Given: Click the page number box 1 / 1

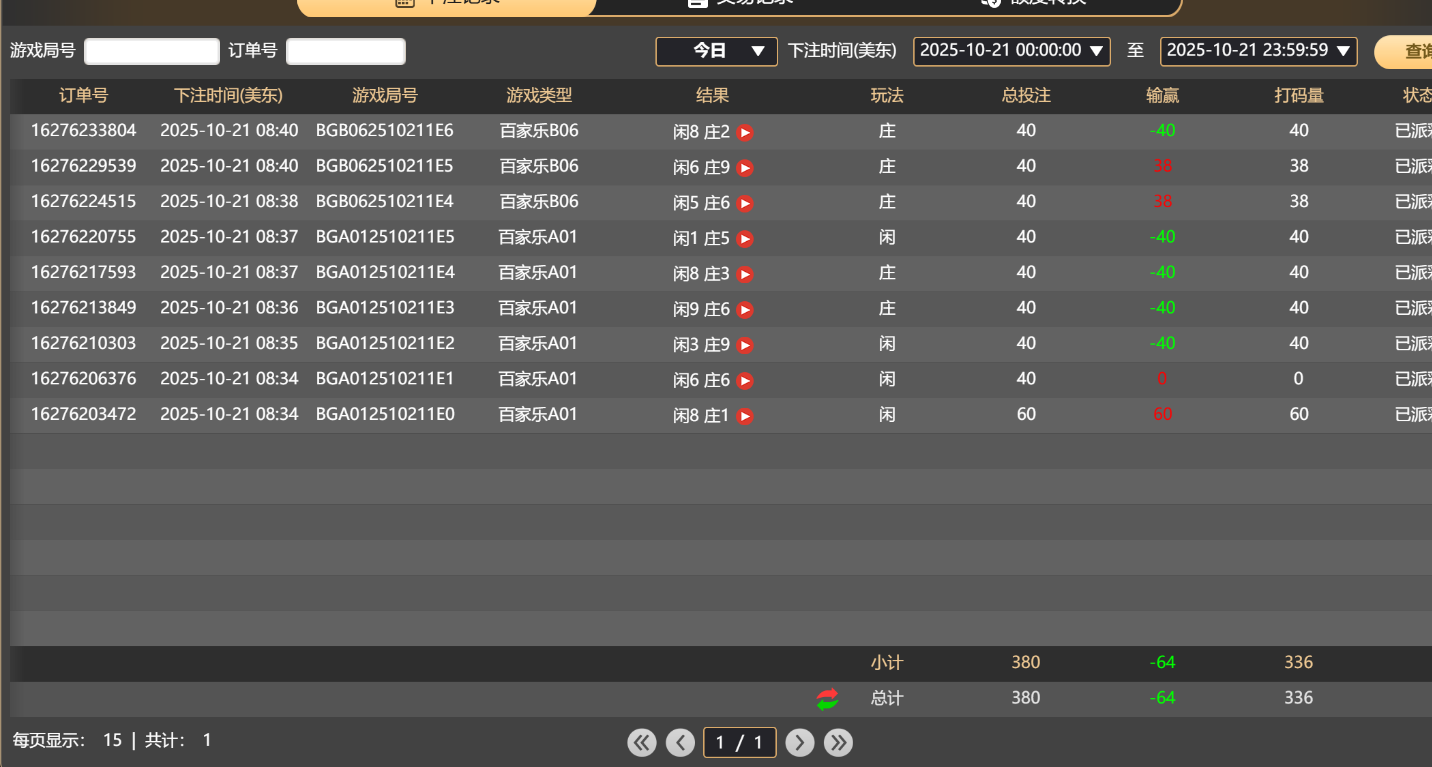Looking at the screenshot, I should pos(740,742).
